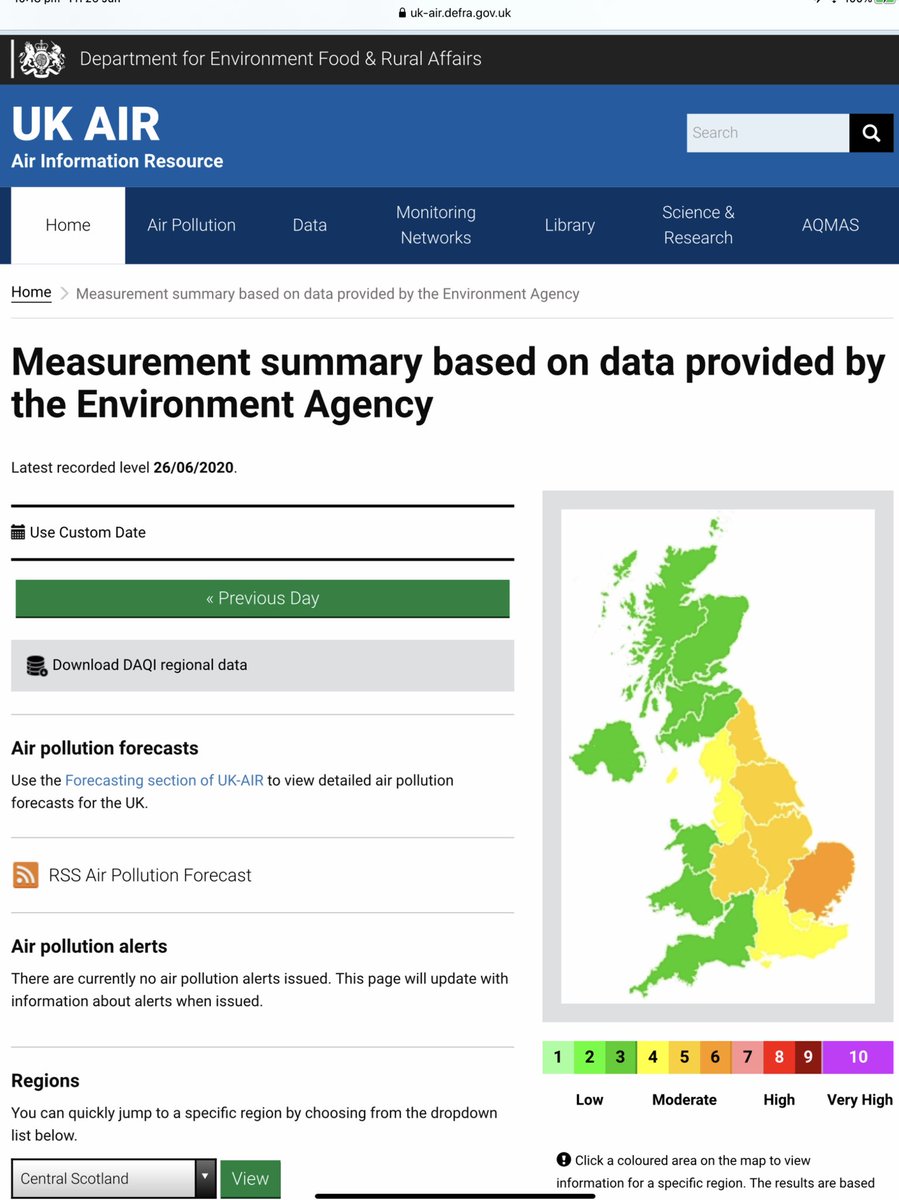The width and height of the screenshot is (899, 1200).
Task: Click inside the Search field
Action: click(x=767, y=133)
